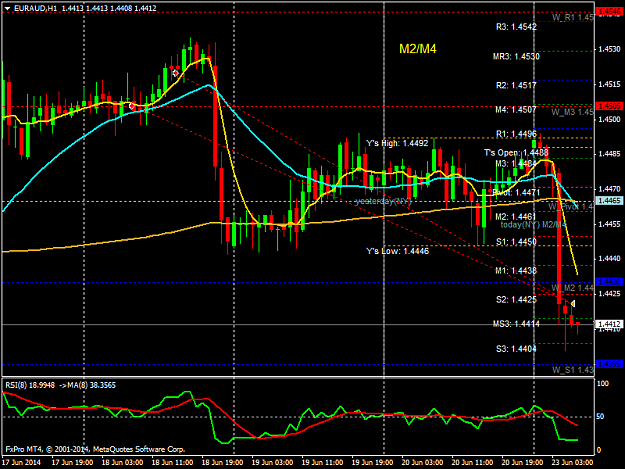The width and height of the screenshot is (625, 469).
Task: Select the Y's Low: 1.4446 label
Action: click(x=397, y=251)
